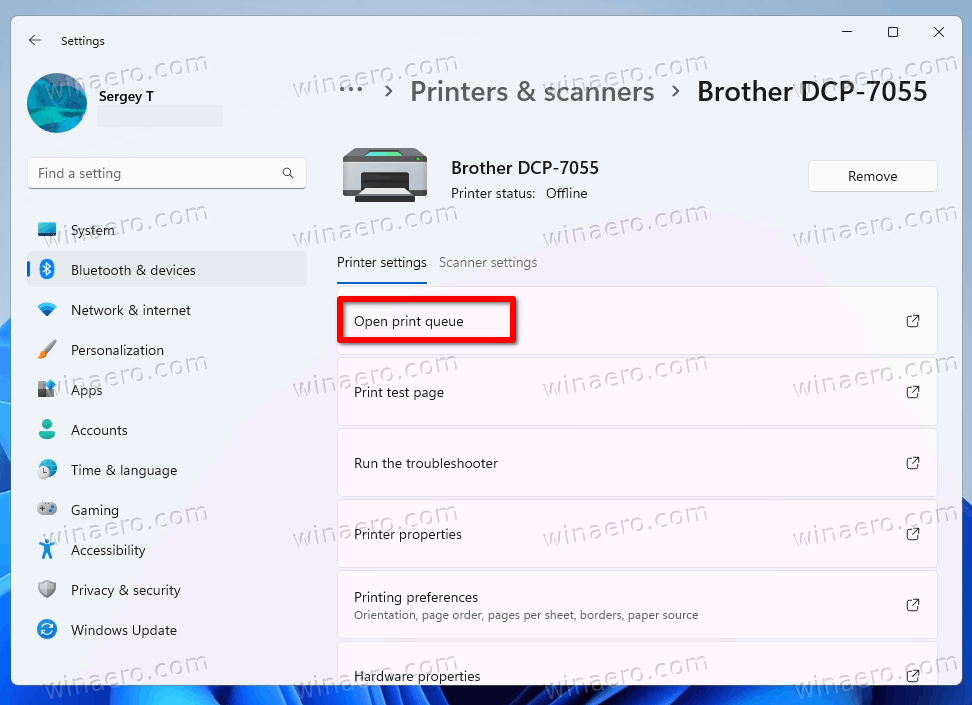This screenshot has width=972, height=705.
Task: Print test page
Action: (x=637, y=392)
